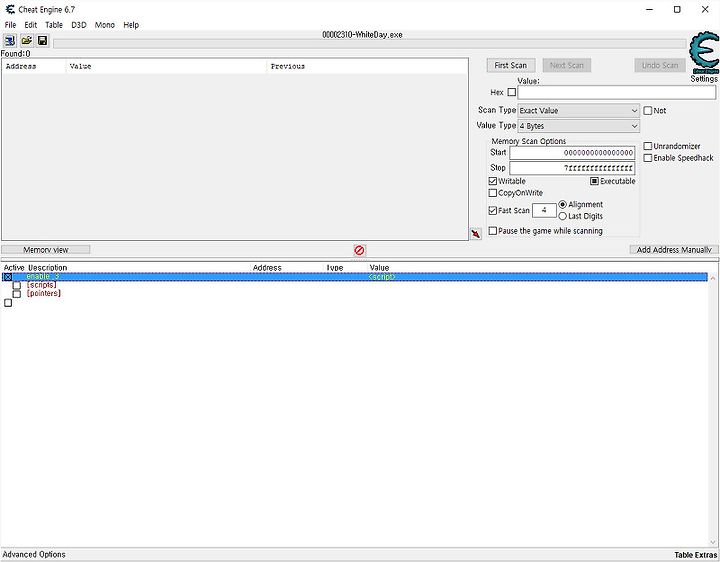Activate the [pointers] entry checkbox
The height and width of the screenshot is (562, 720).
17,294
